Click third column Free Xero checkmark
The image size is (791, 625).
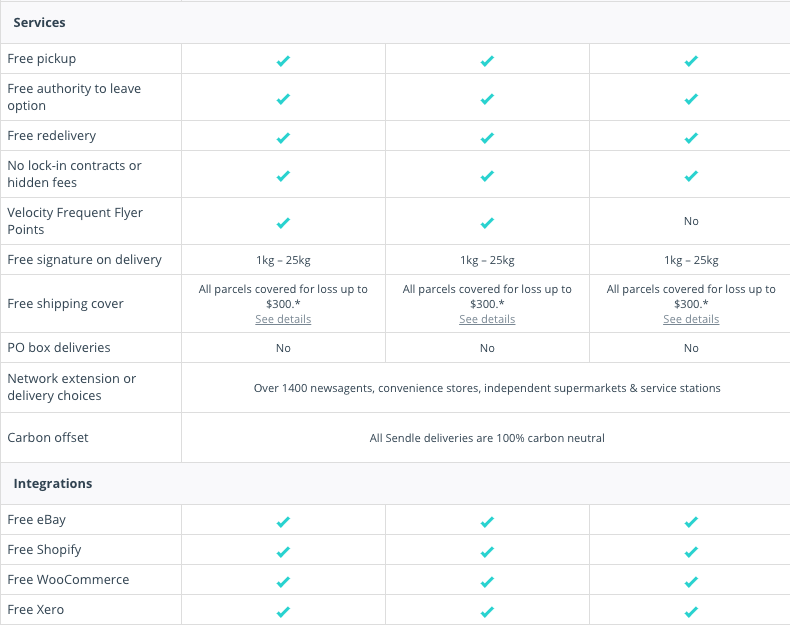point(691,612)
